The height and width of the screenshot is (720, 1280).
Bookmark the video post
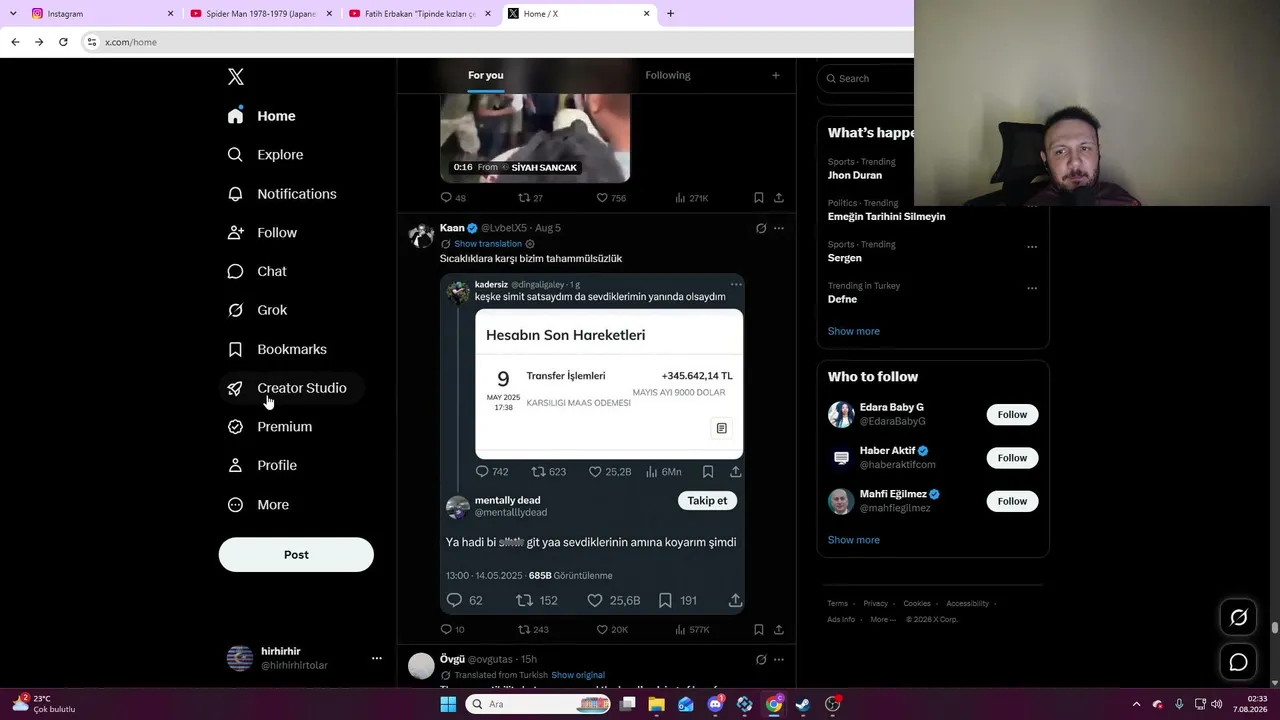759,198
